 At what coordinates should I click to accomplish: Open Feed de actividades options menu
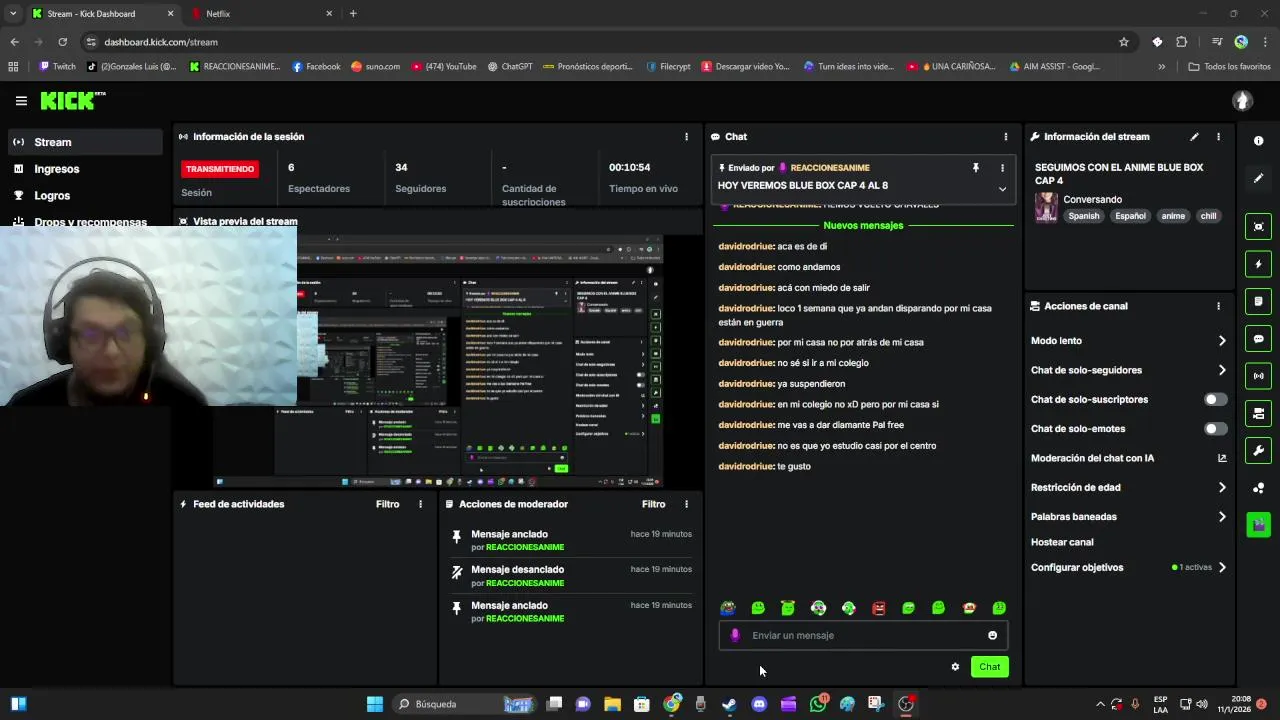coord(420,504)
